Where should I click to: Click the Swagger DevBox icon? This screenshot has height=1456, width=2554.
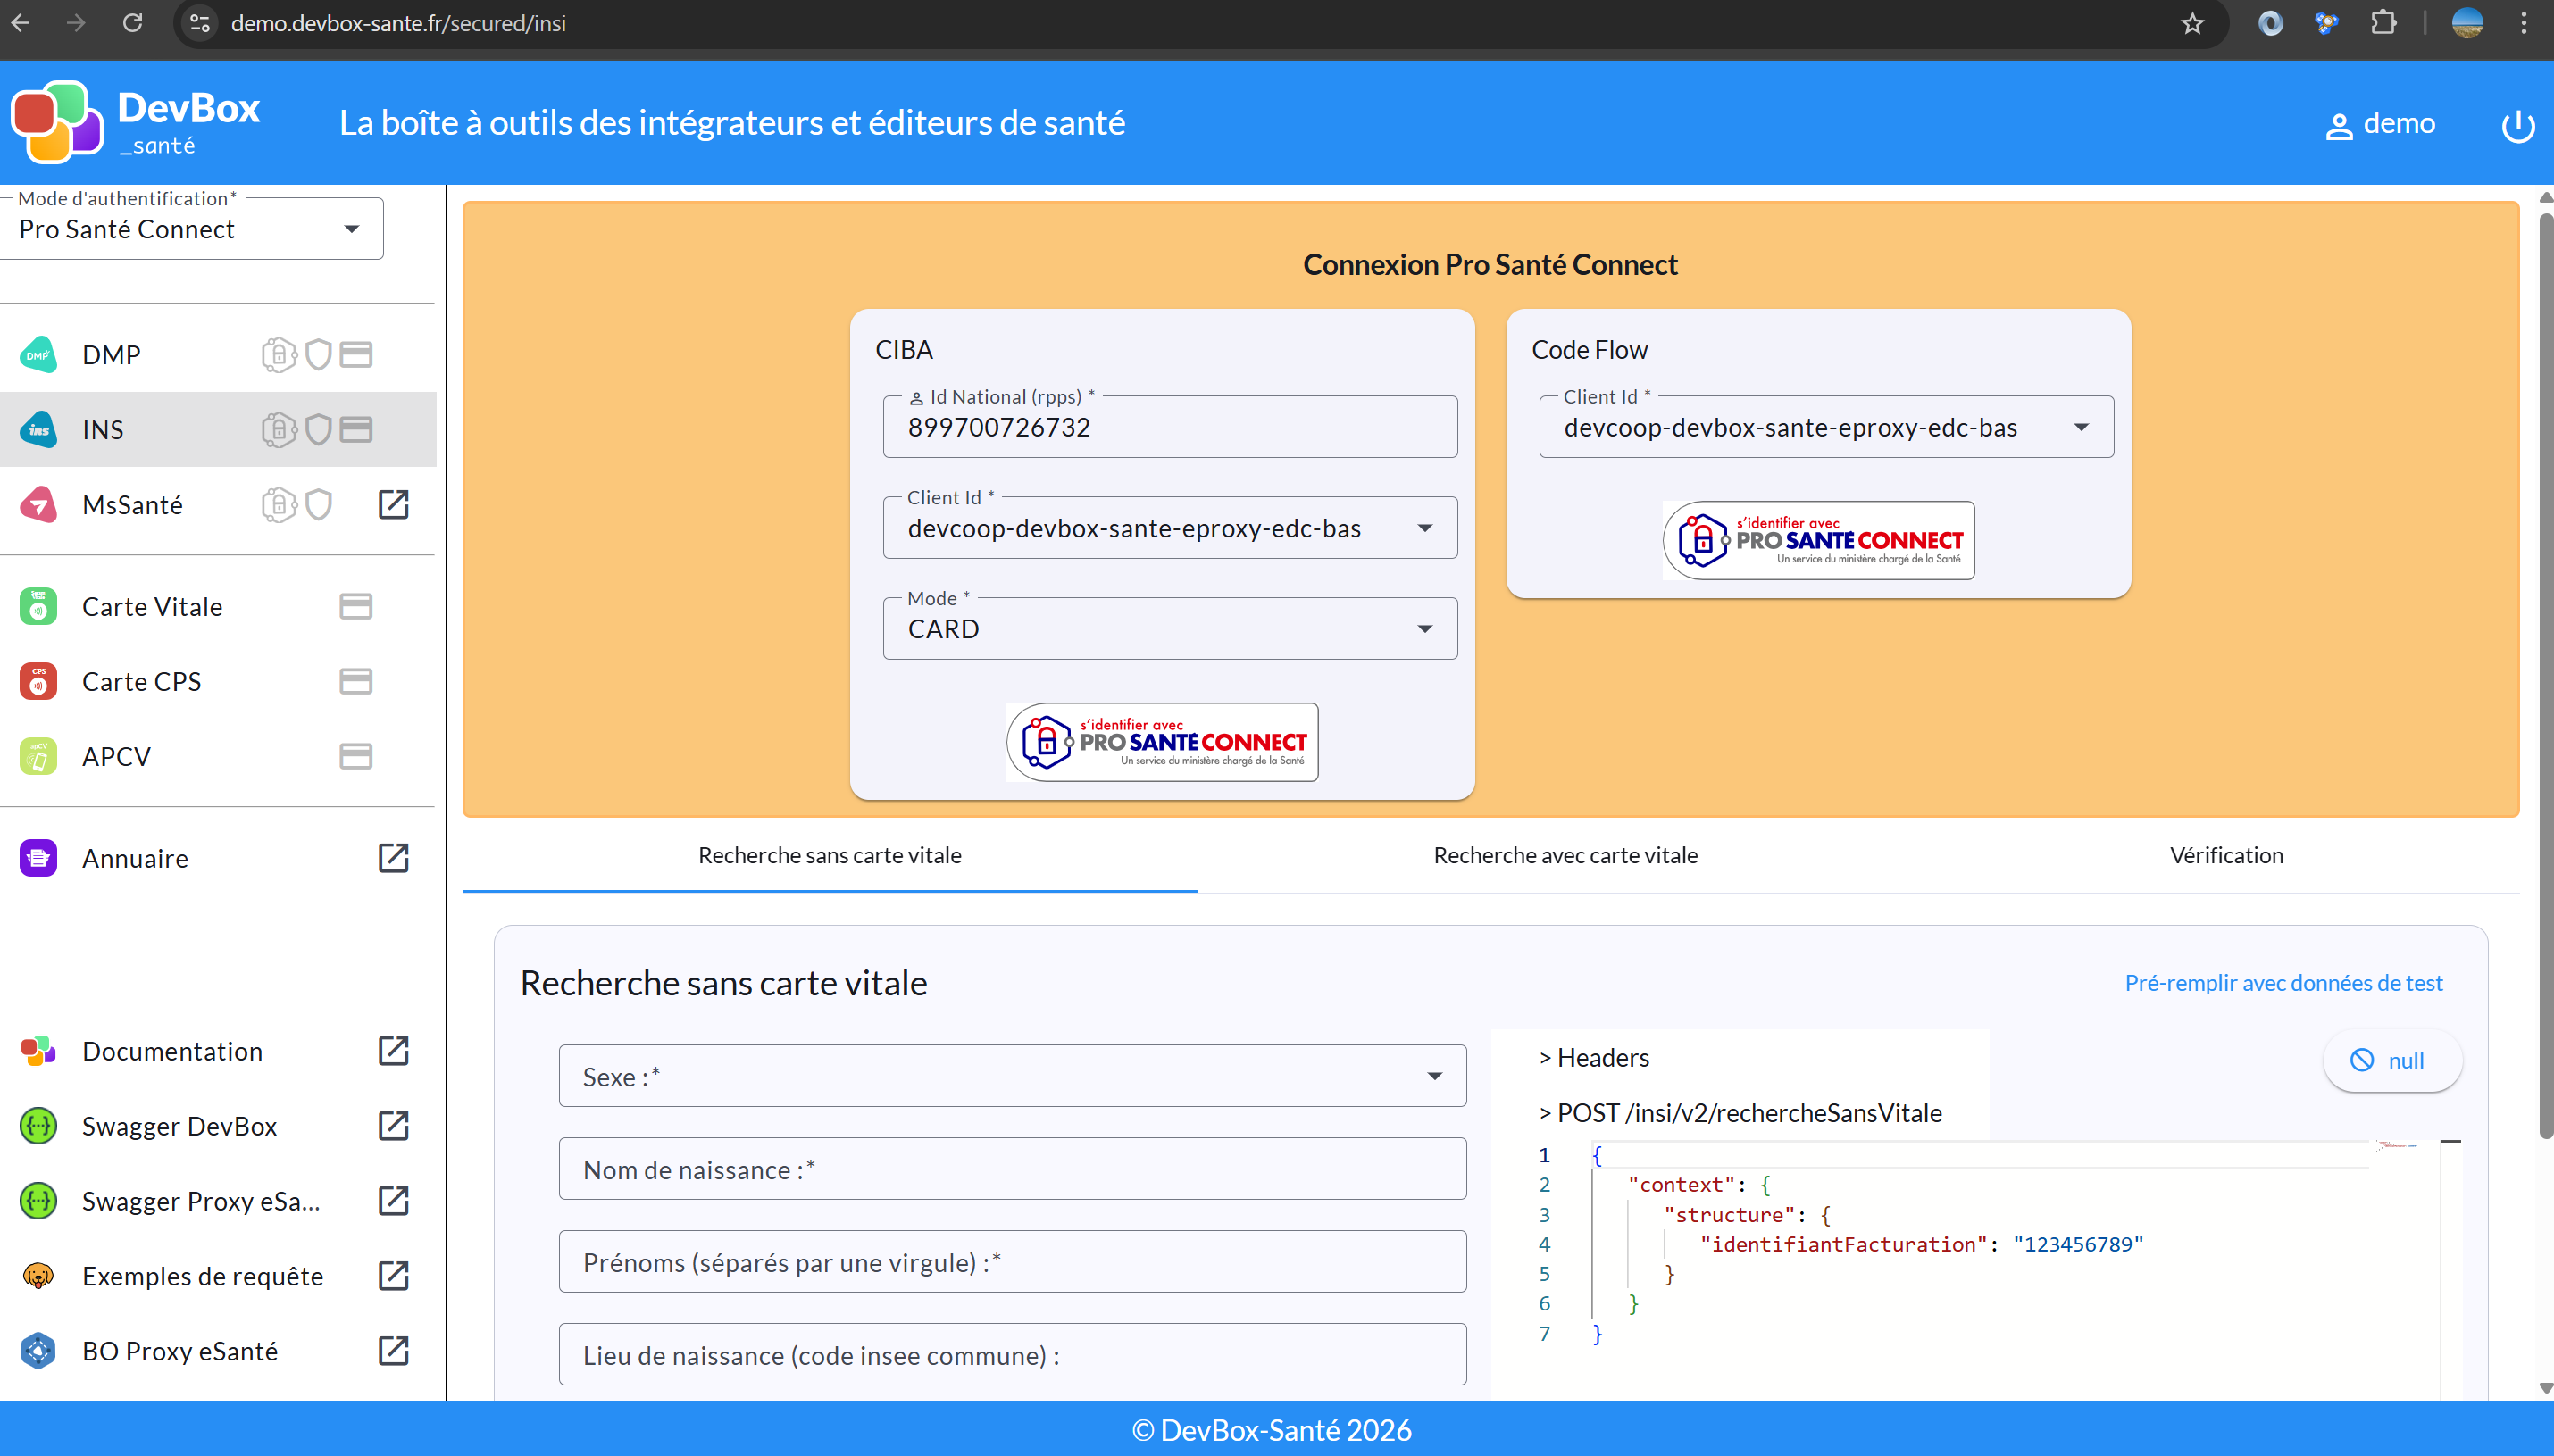[38, 1126]
